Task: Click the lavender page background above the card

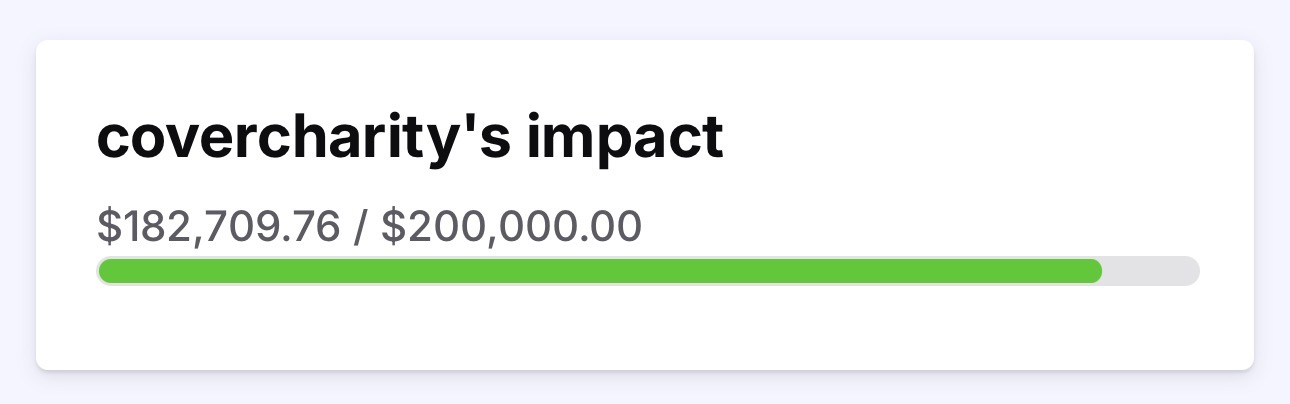Action: [x=644, y=18]
